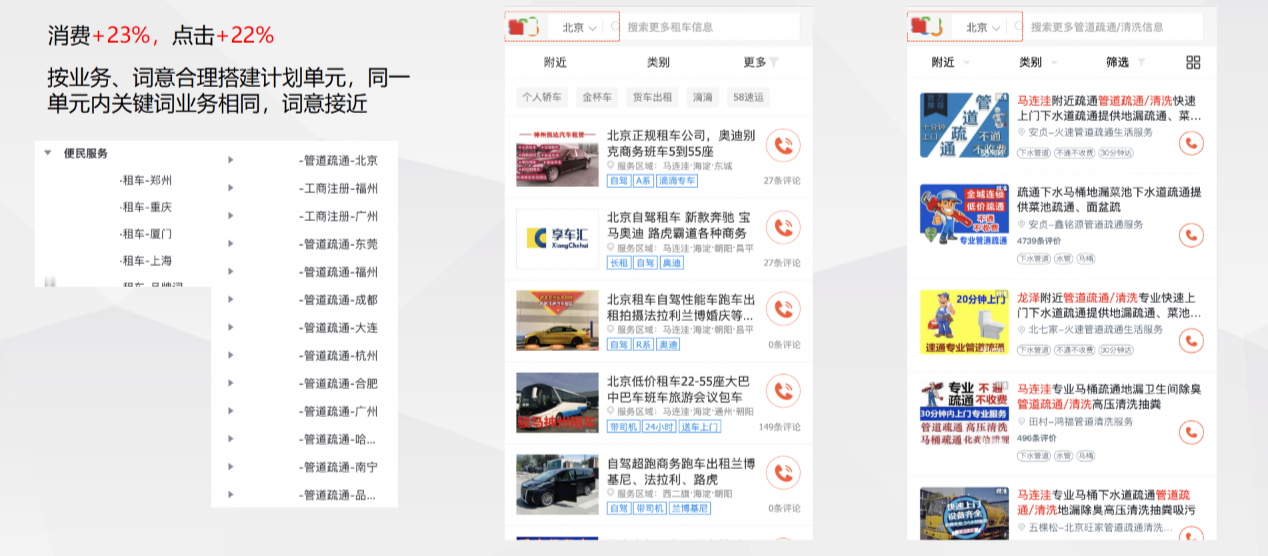Select 附近 tab in car rental list

[556, 62]
